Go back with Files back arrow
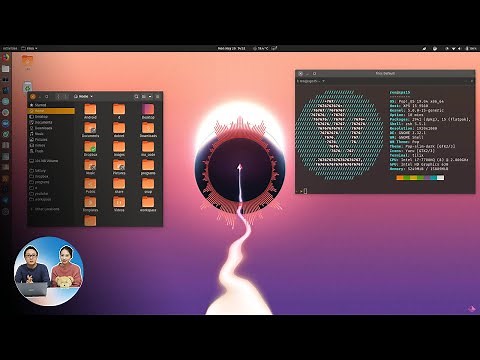Viewport: 480px width, 360px height. 58,96
